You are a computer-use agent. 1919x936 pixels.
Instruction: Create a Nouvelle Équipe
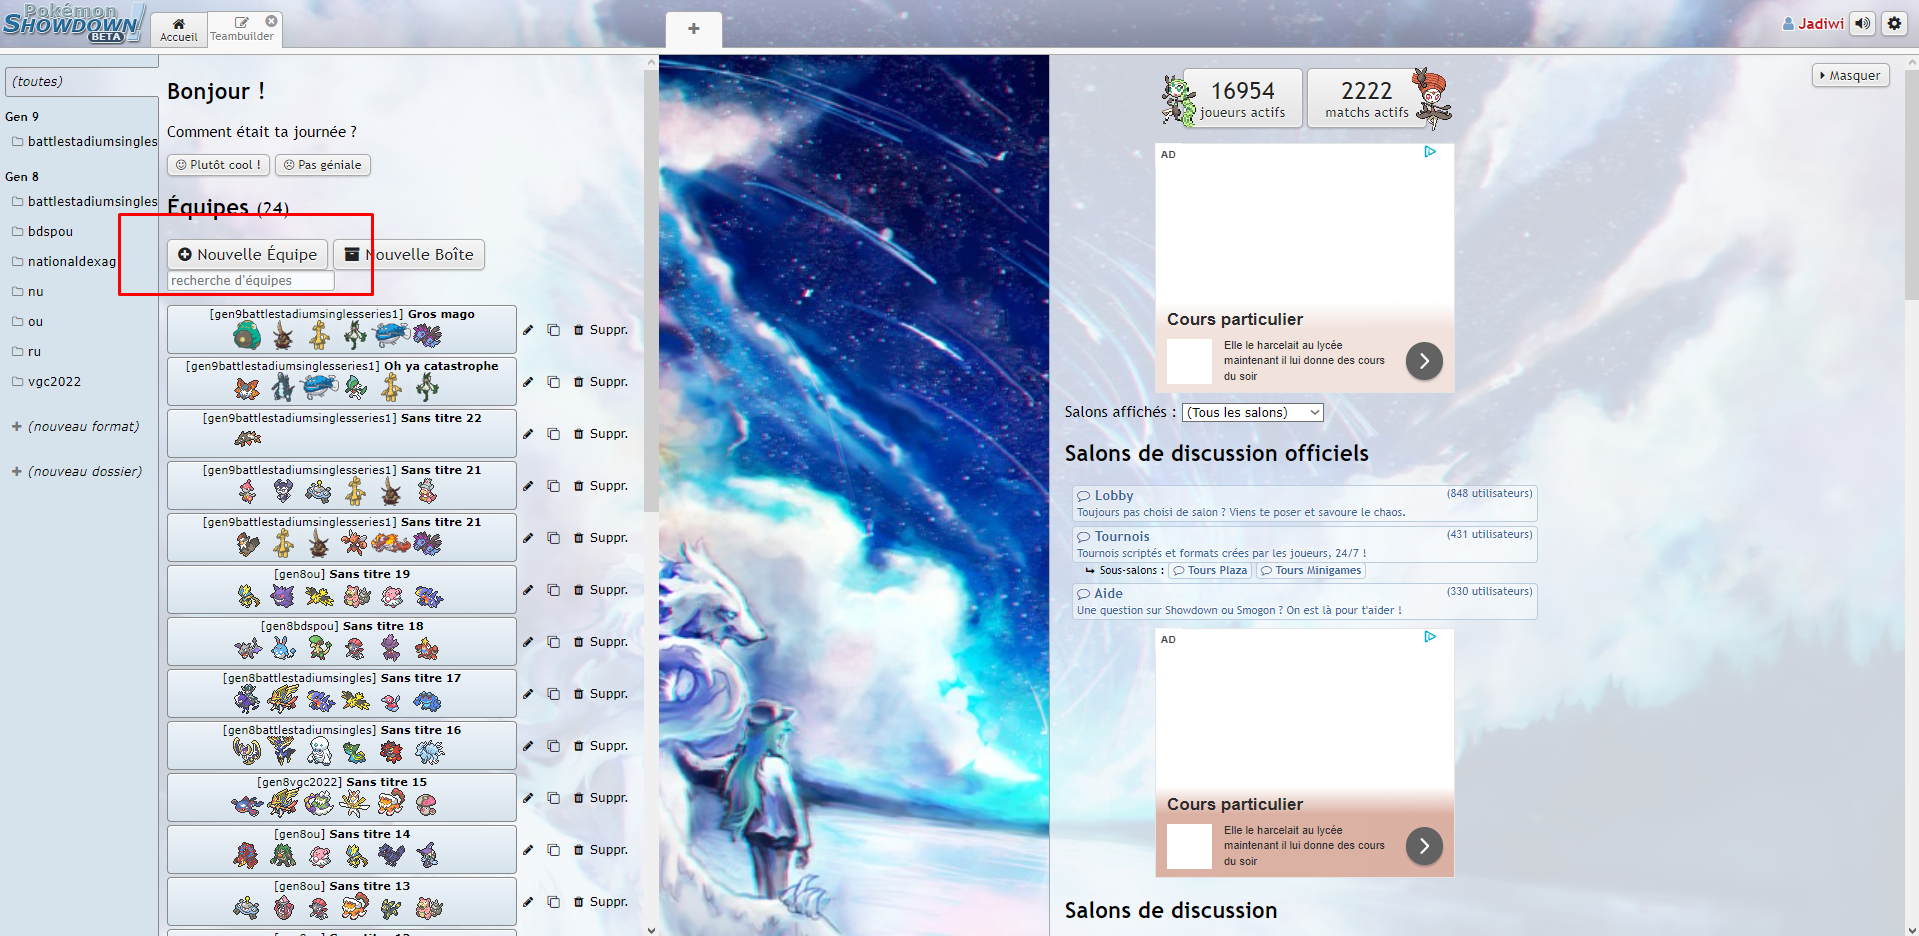point(247,254)
